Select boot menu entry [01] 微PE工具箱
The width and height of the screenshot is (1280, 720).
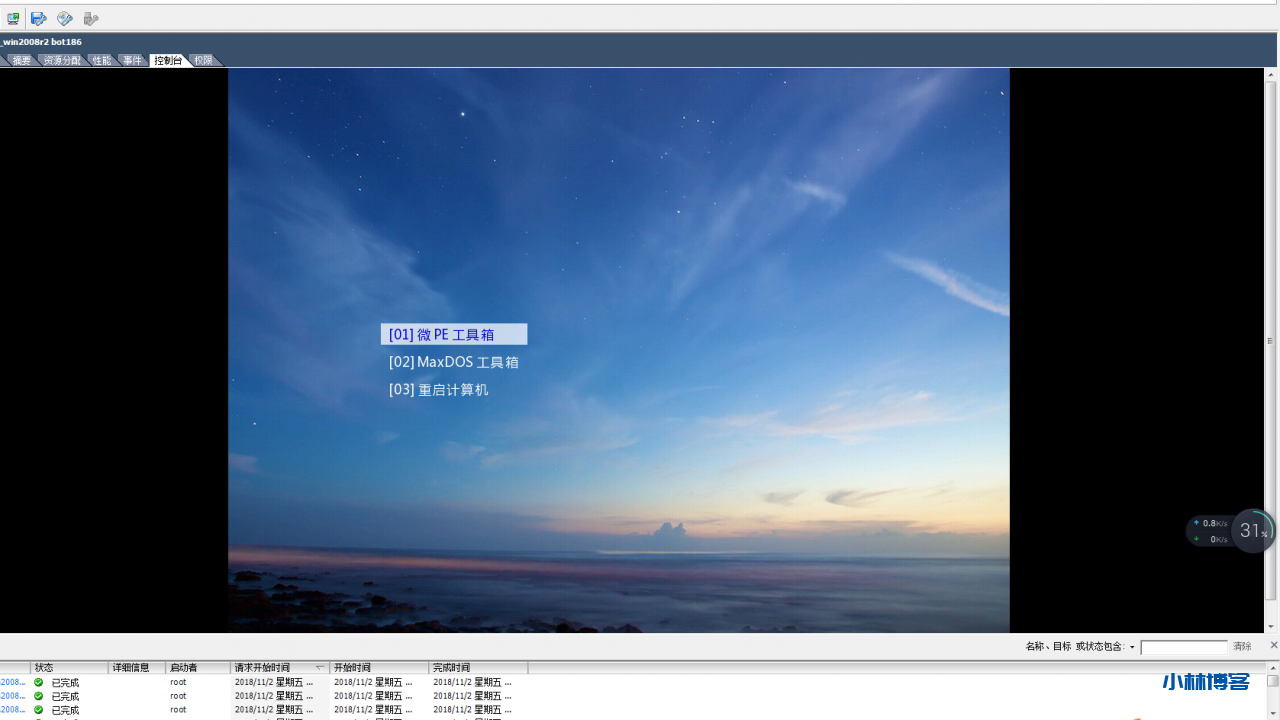pyautogui.click(x=453, y=335)
